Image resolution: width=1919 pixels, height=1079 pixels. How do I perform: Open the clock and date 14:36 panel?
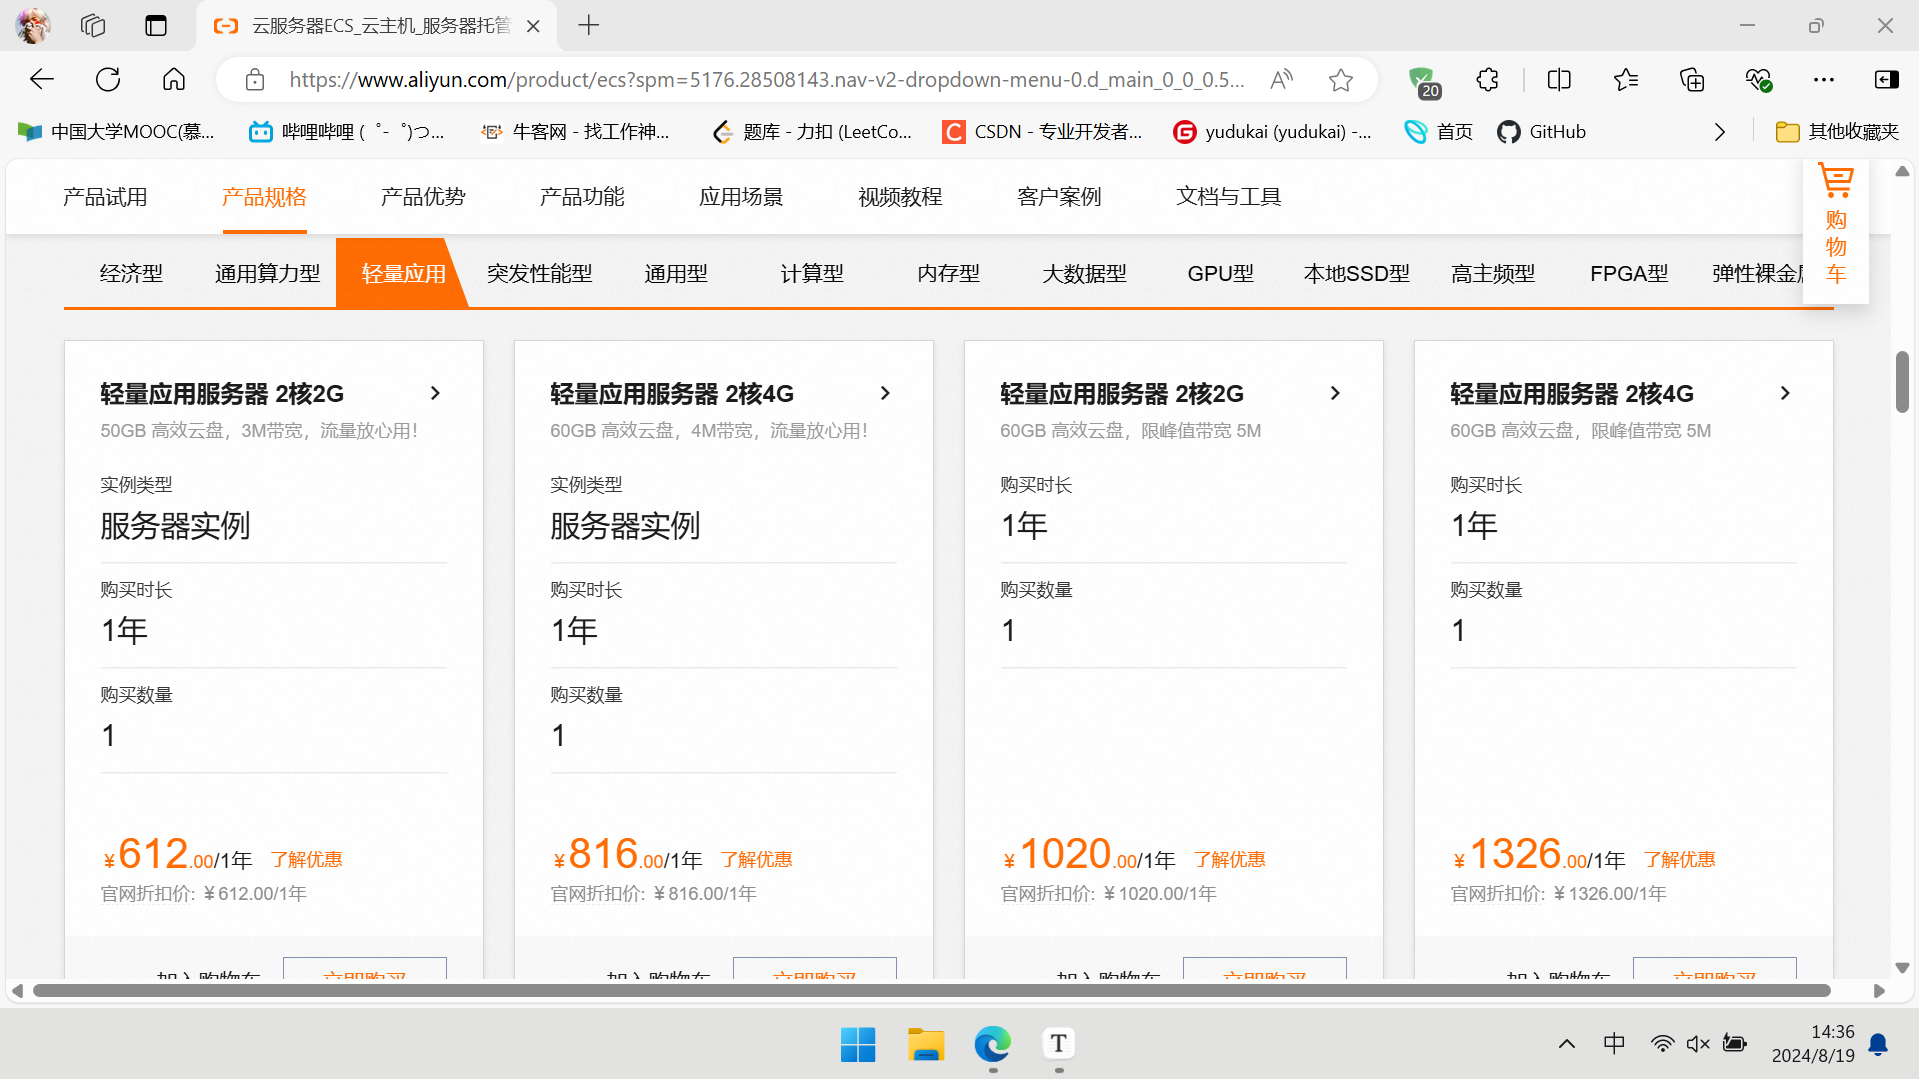coord(1813,1044)
